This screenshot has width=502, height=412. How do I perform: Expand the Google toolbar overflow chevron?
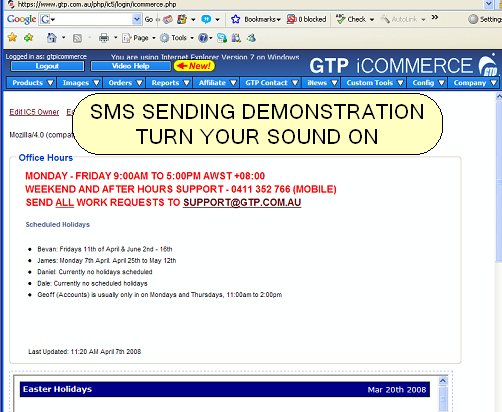pyautogui.click(x=435, y=17)
